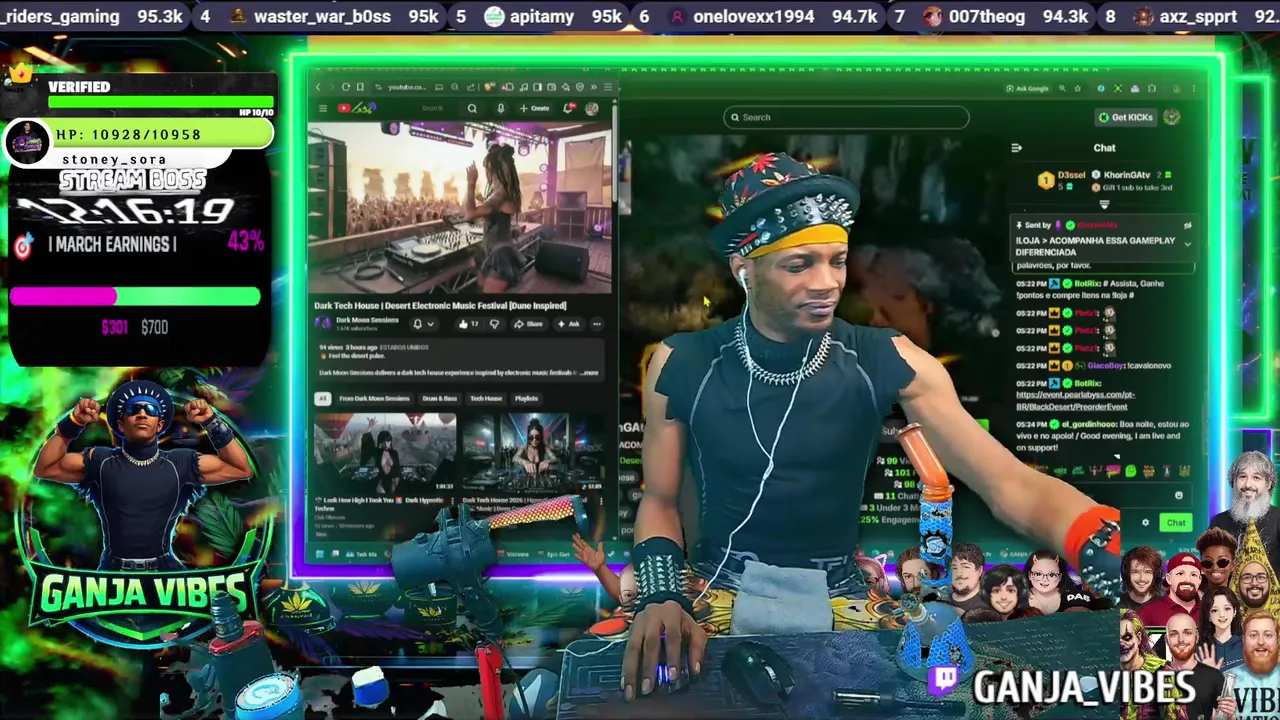This screenshot has width=1280, height=720.
Task: Expand the pinned message chevron
Action: click(x=1187, y=244)
